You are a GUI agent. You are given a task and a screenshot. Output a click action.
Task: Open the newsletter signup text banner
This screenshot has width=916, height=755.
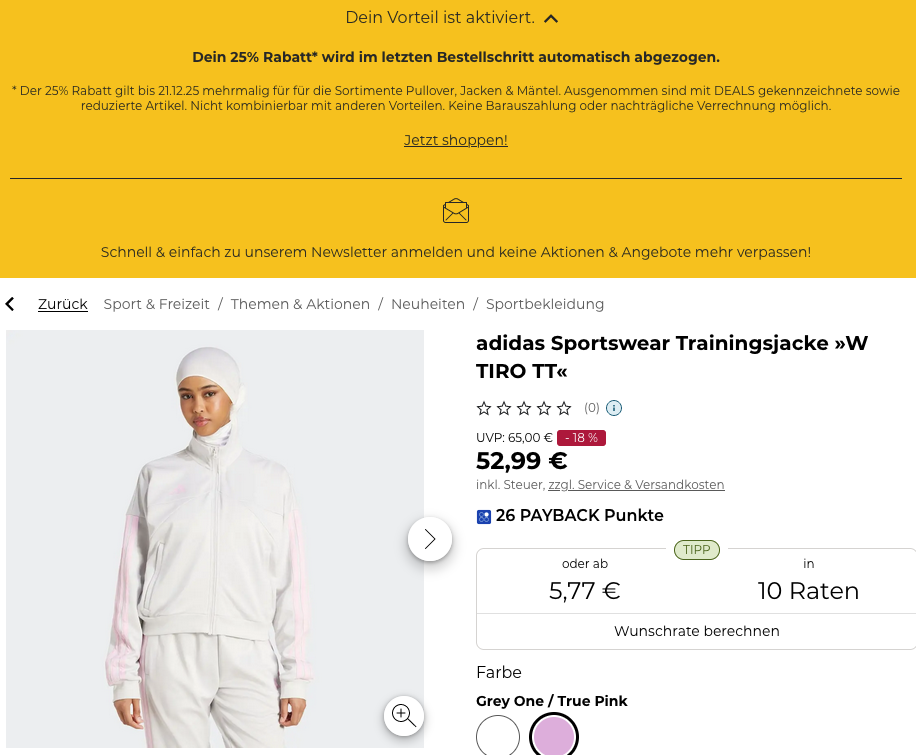coord(456,252)
